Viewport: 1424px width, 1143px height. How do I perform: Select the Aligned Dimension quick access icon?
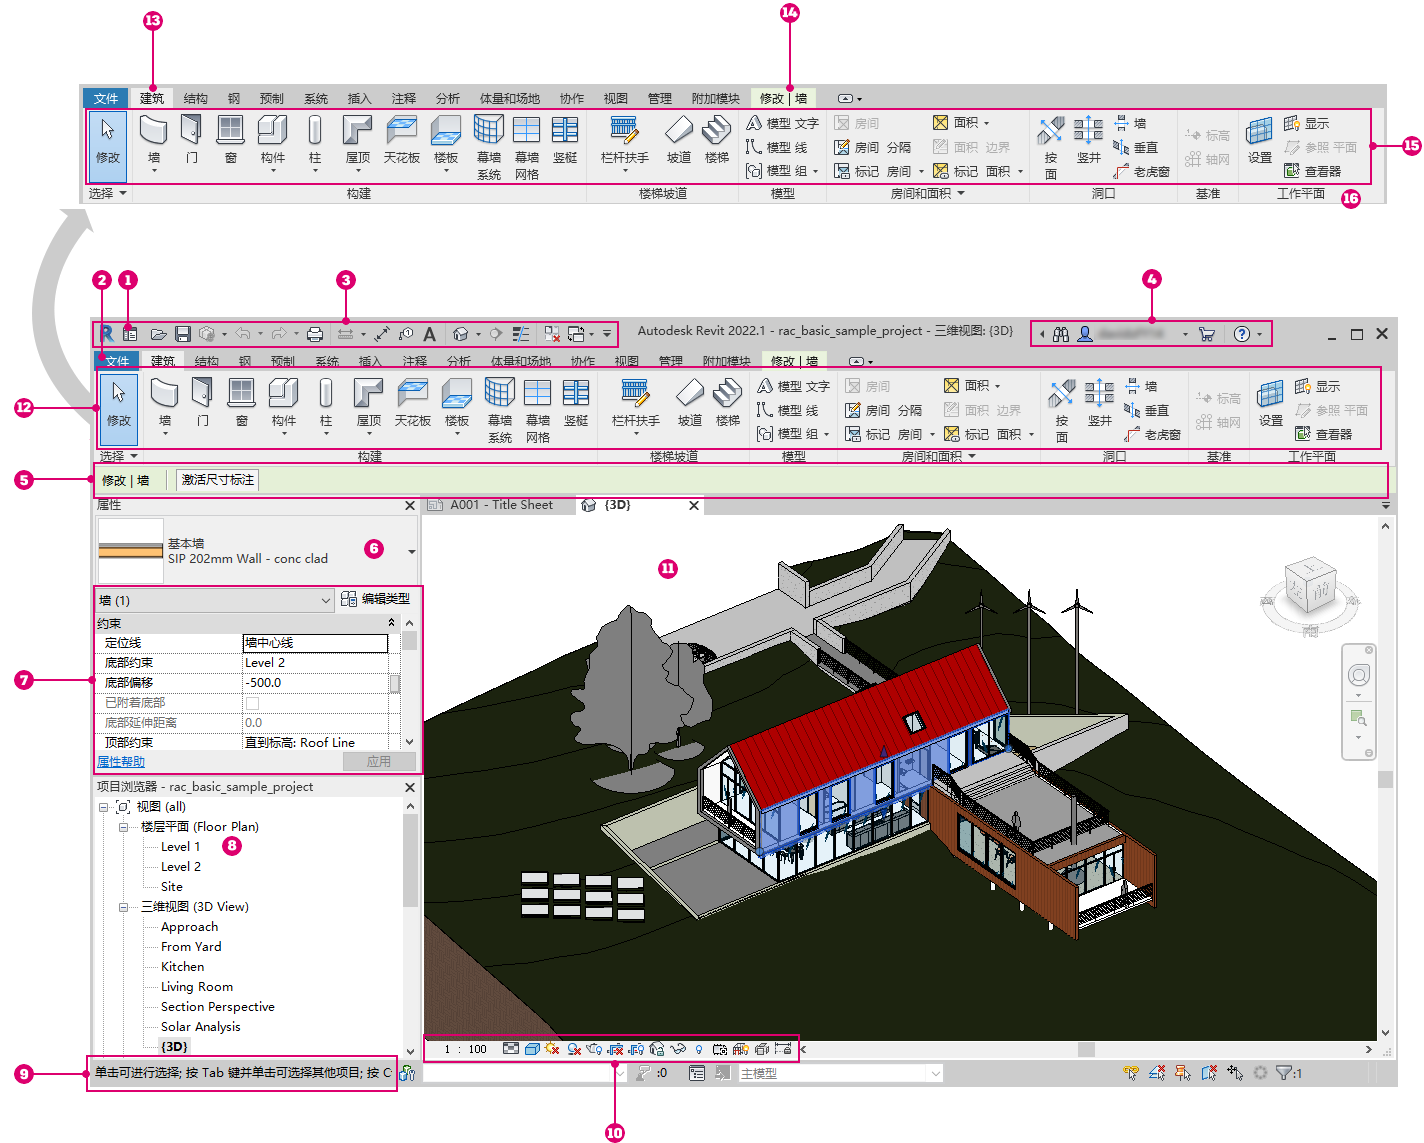(x=382, y=334)
